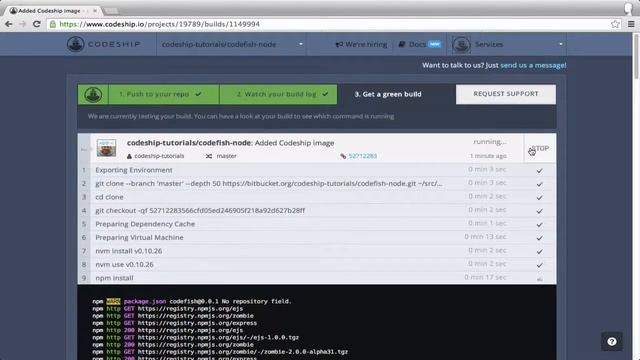Select step 1 Push to your repo

point(164,94)
